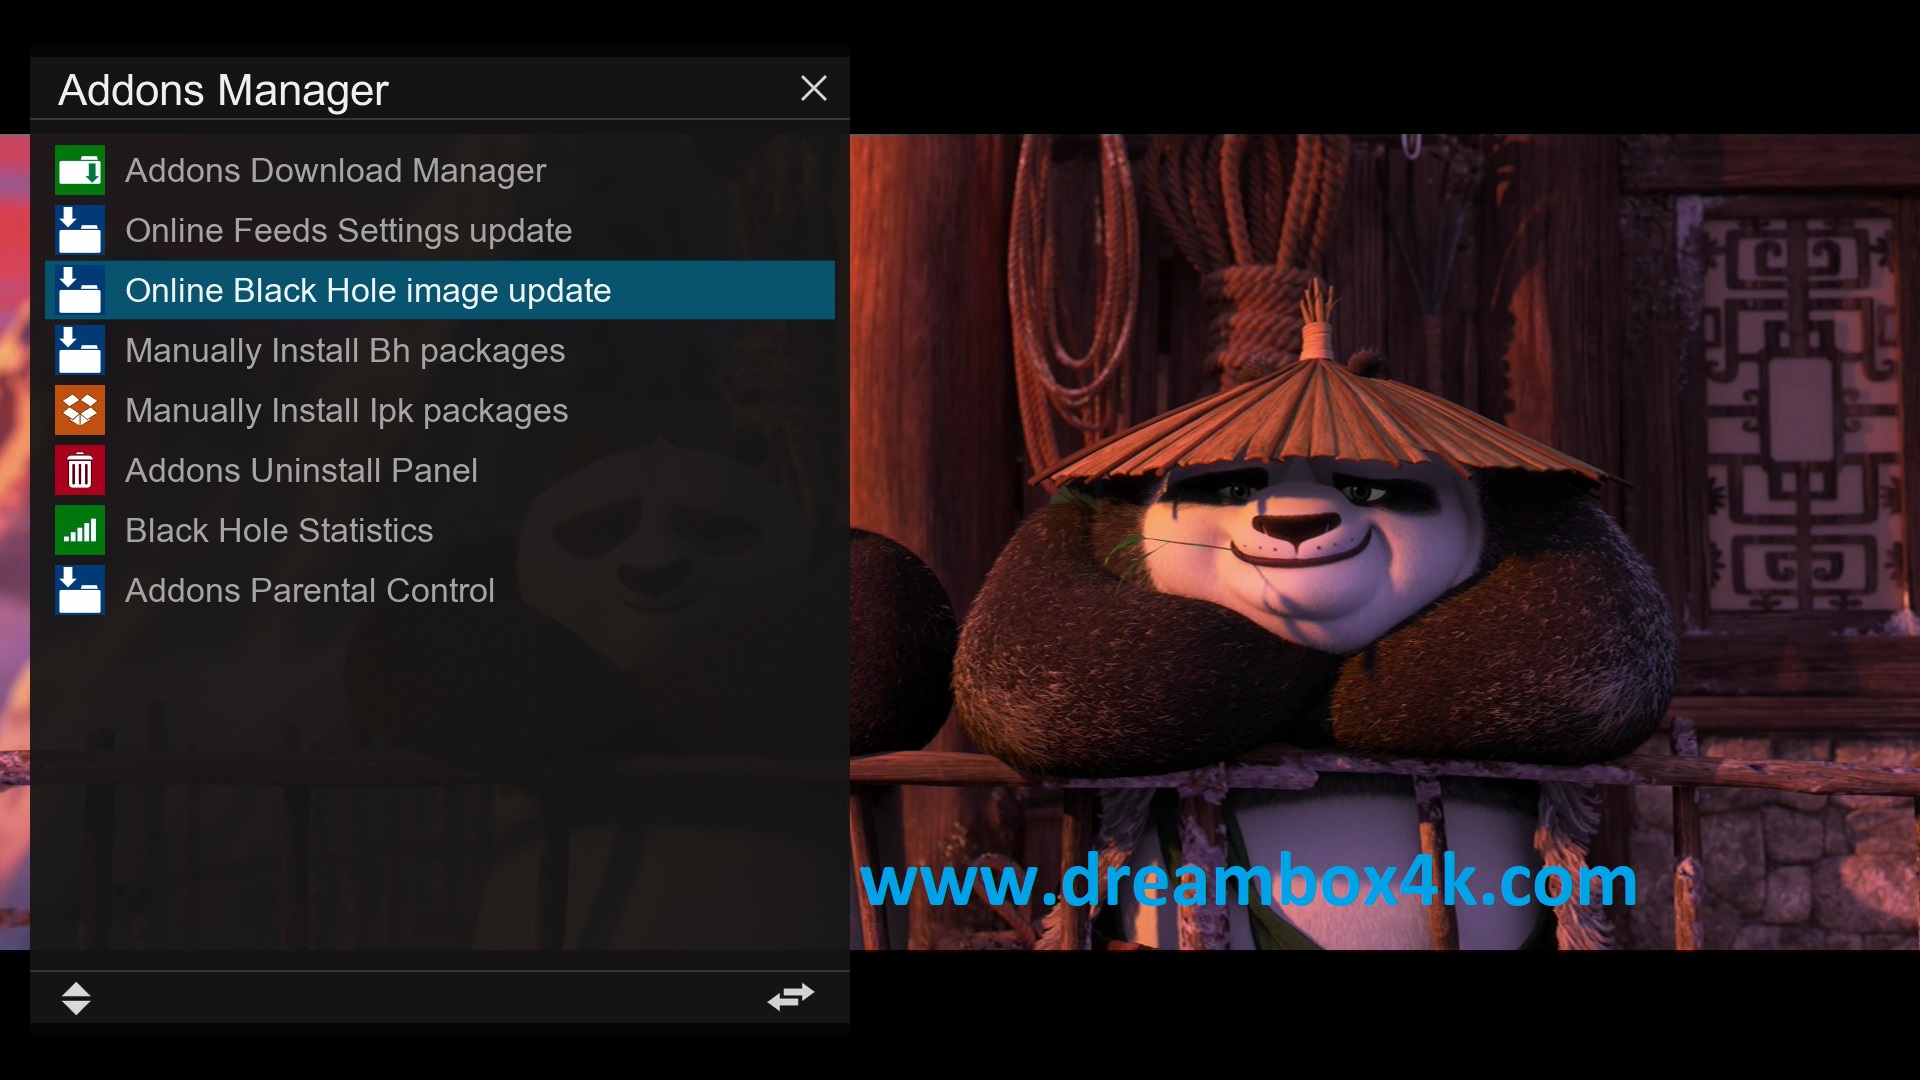Select Addons Parental Control entry
The width and height of the screenshot is (1920, 1080).
[x=440, y=590]
